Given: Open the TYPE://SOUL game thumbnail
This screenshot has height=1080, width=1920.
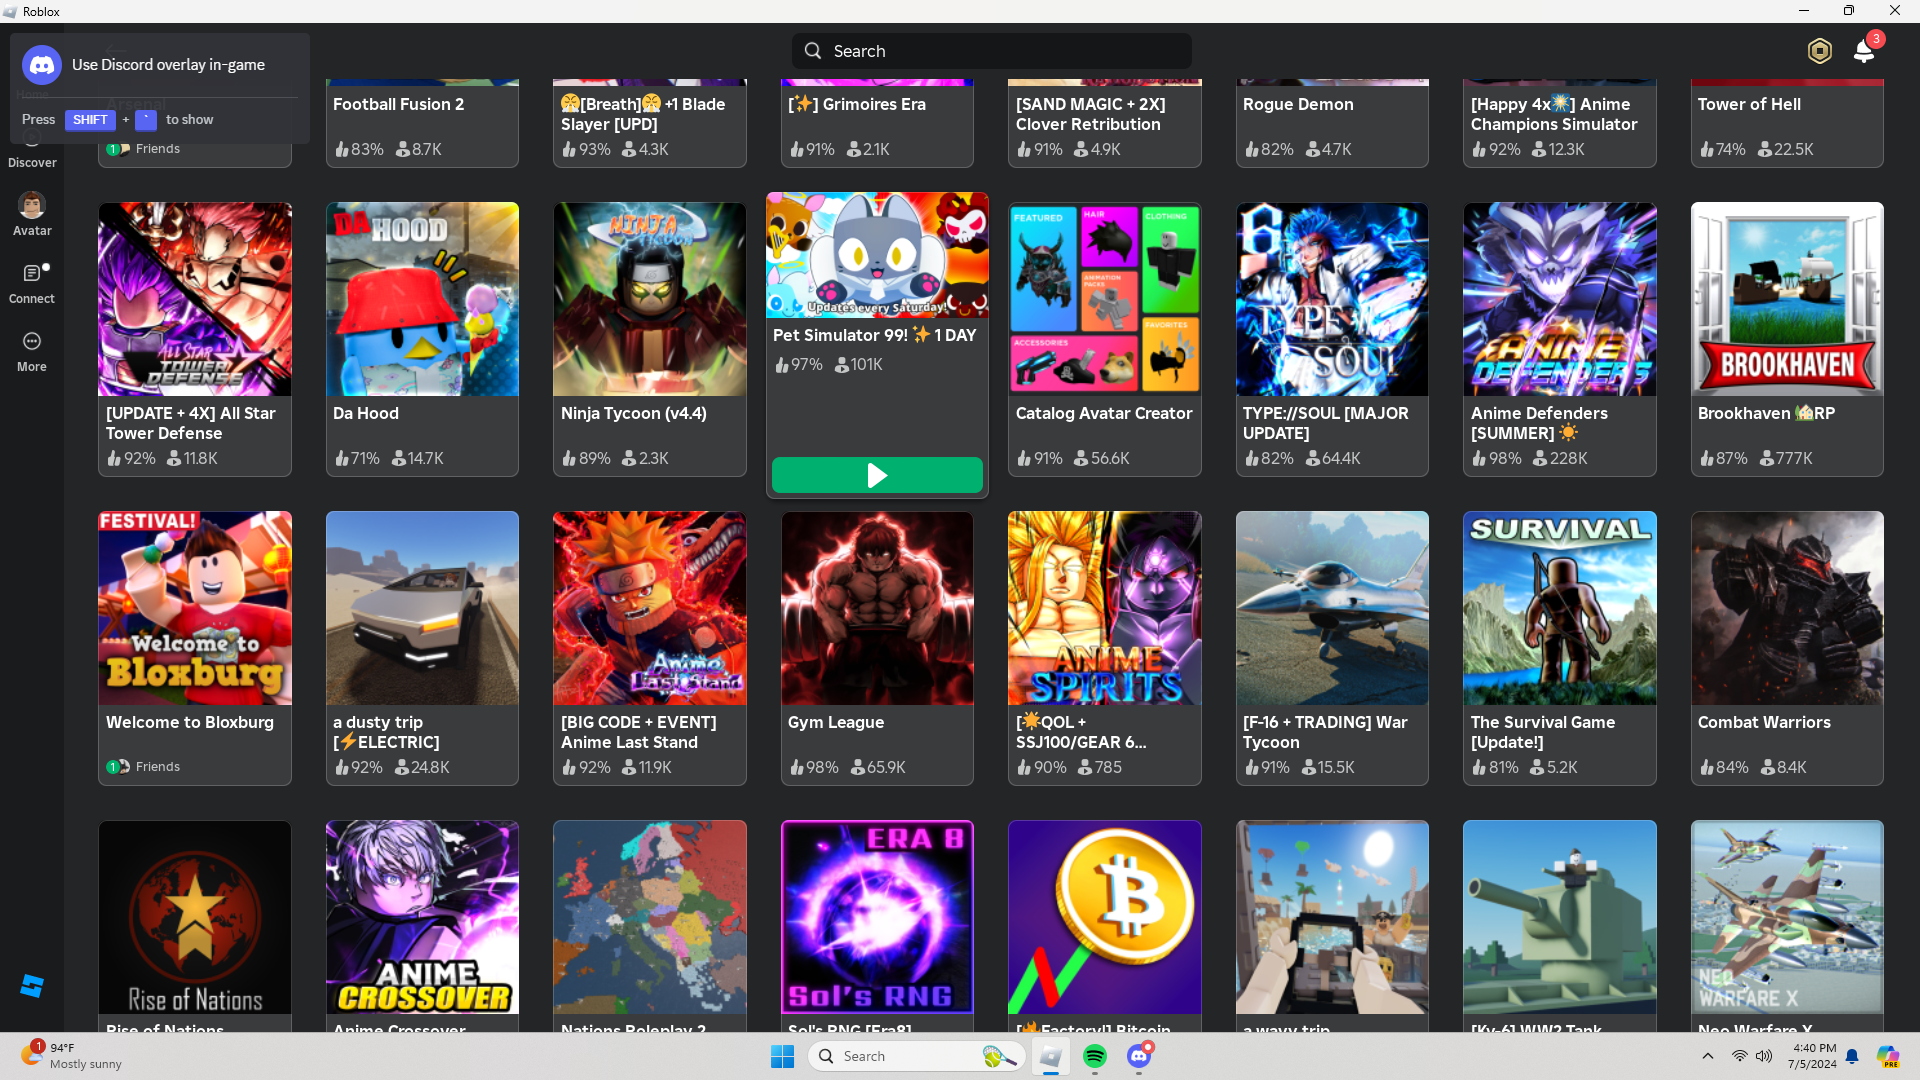Looking at the screenshot, I should pyautogui.click(x=1332, y=299).
